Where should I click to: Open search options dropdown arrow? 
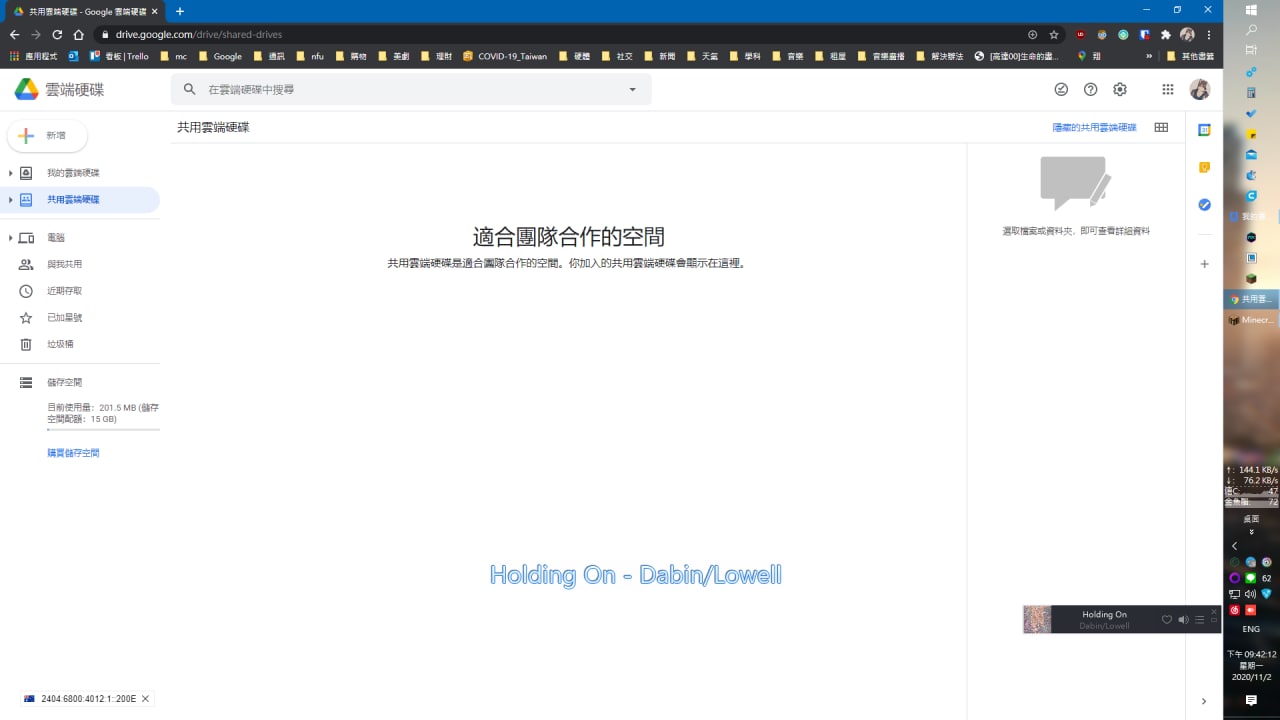[x=632, y=89]
